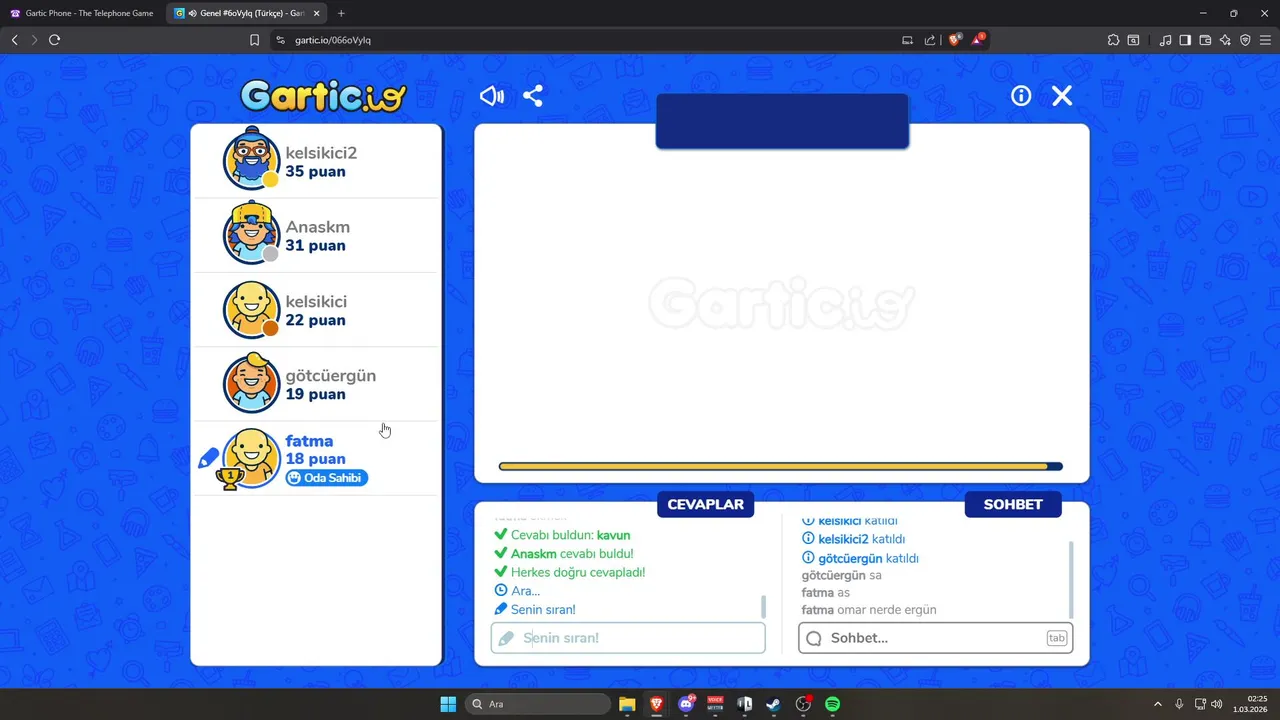
Task: Click the share page icon in address bar
Action: 930,40
